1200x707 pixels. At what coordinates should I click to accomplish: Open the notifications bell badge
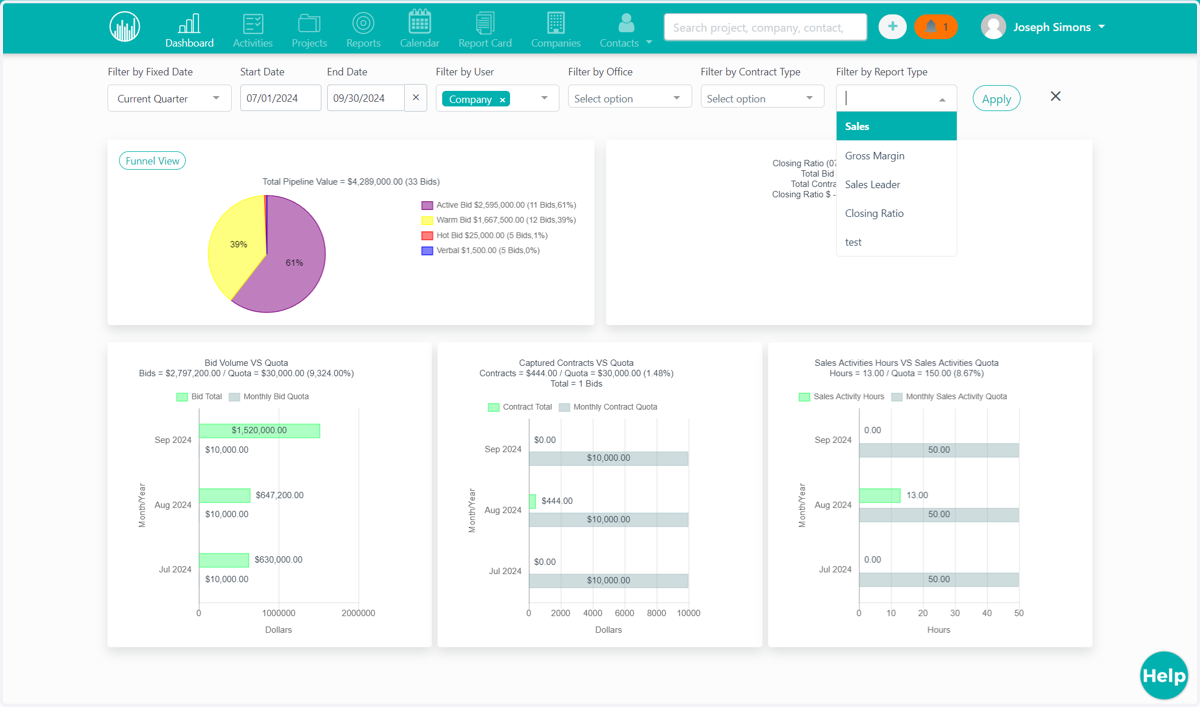(x=936, y=27)
